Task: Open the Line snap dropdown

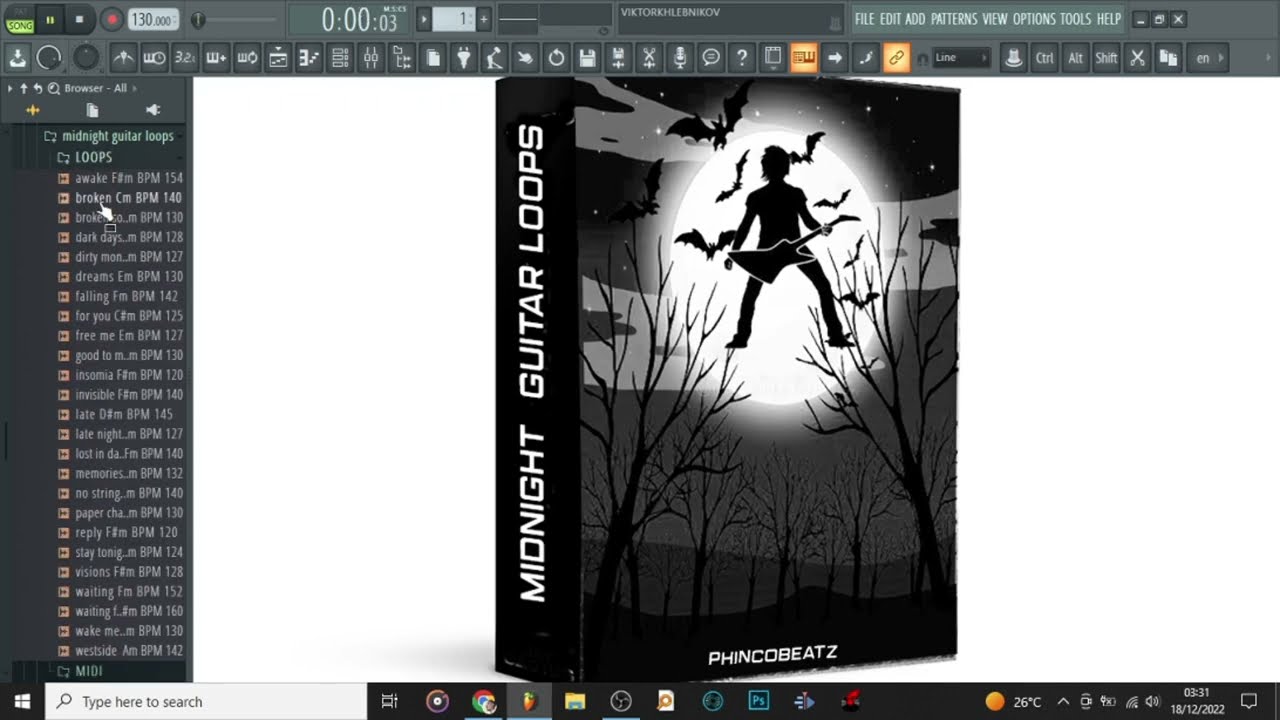Action: pos(962,58)
